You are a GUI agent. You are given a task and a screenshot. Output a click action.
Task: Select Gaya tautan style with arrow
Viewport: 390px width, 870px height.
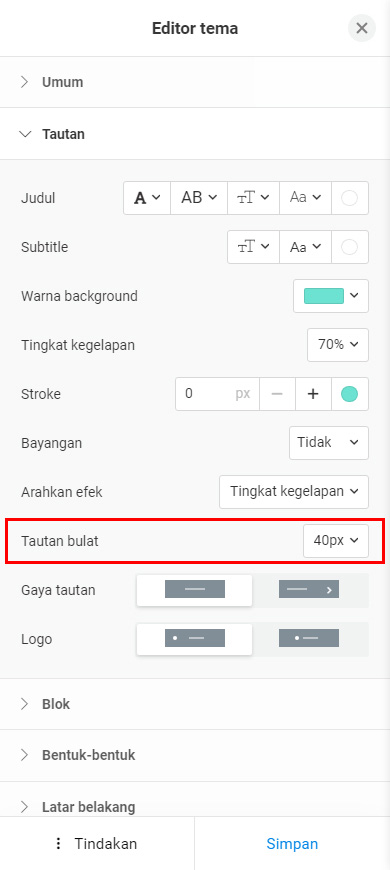tap(309, 589)
